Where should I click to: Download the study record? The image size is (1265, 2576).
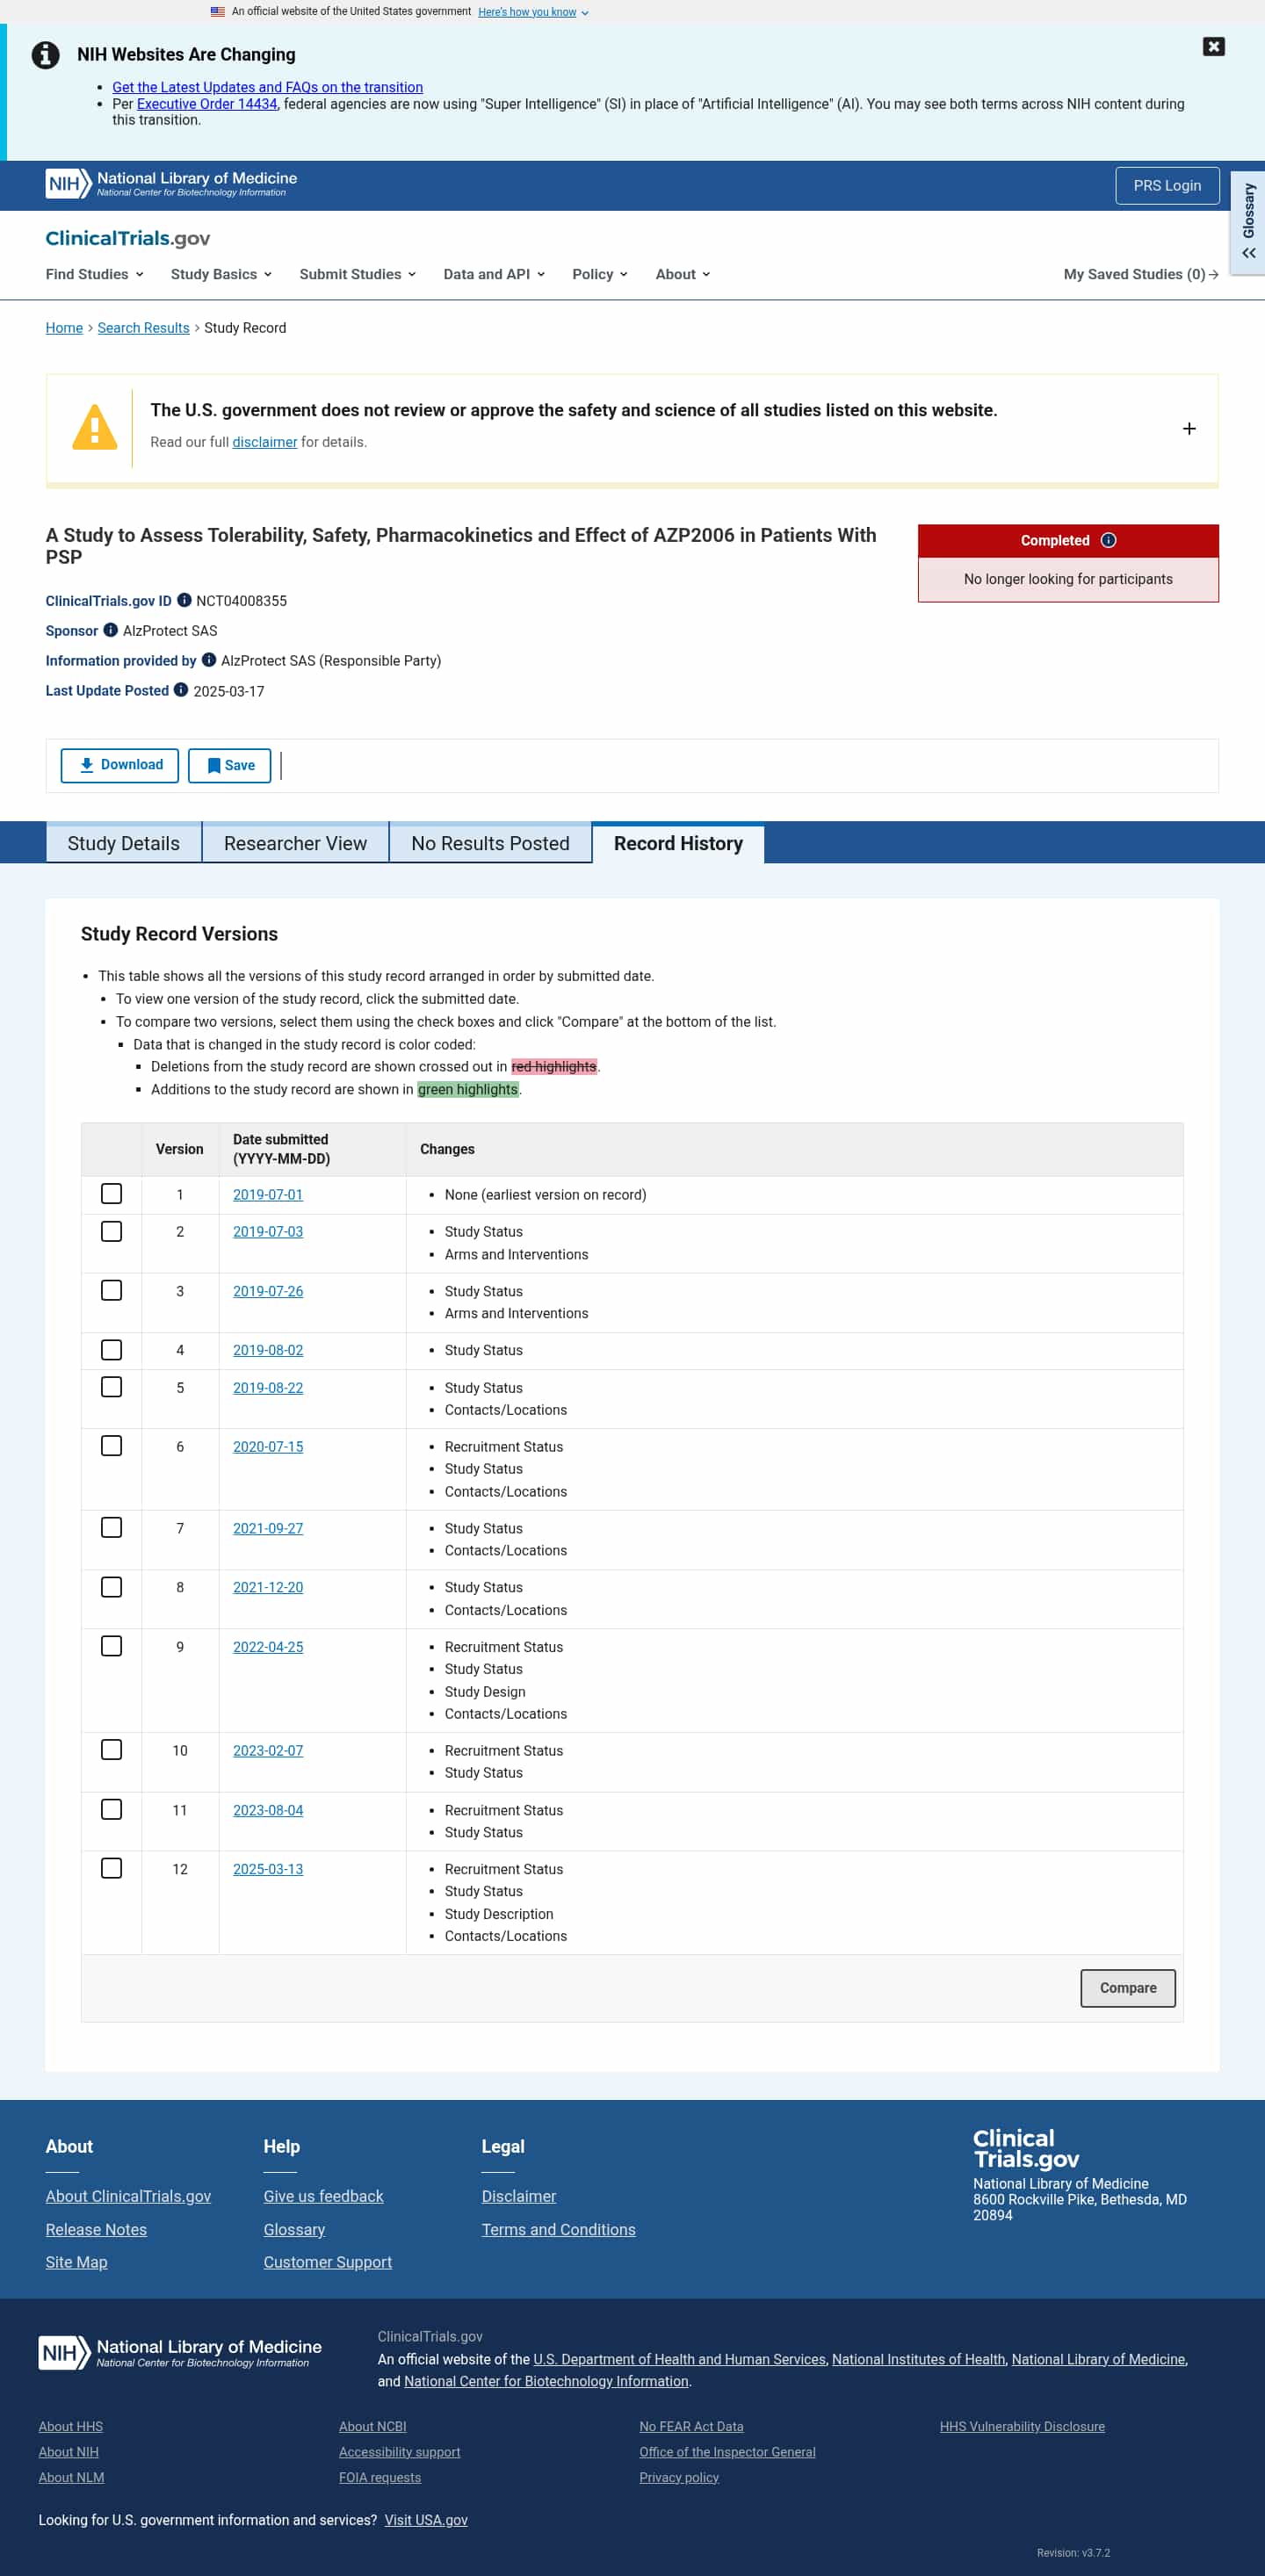point(120,766)
